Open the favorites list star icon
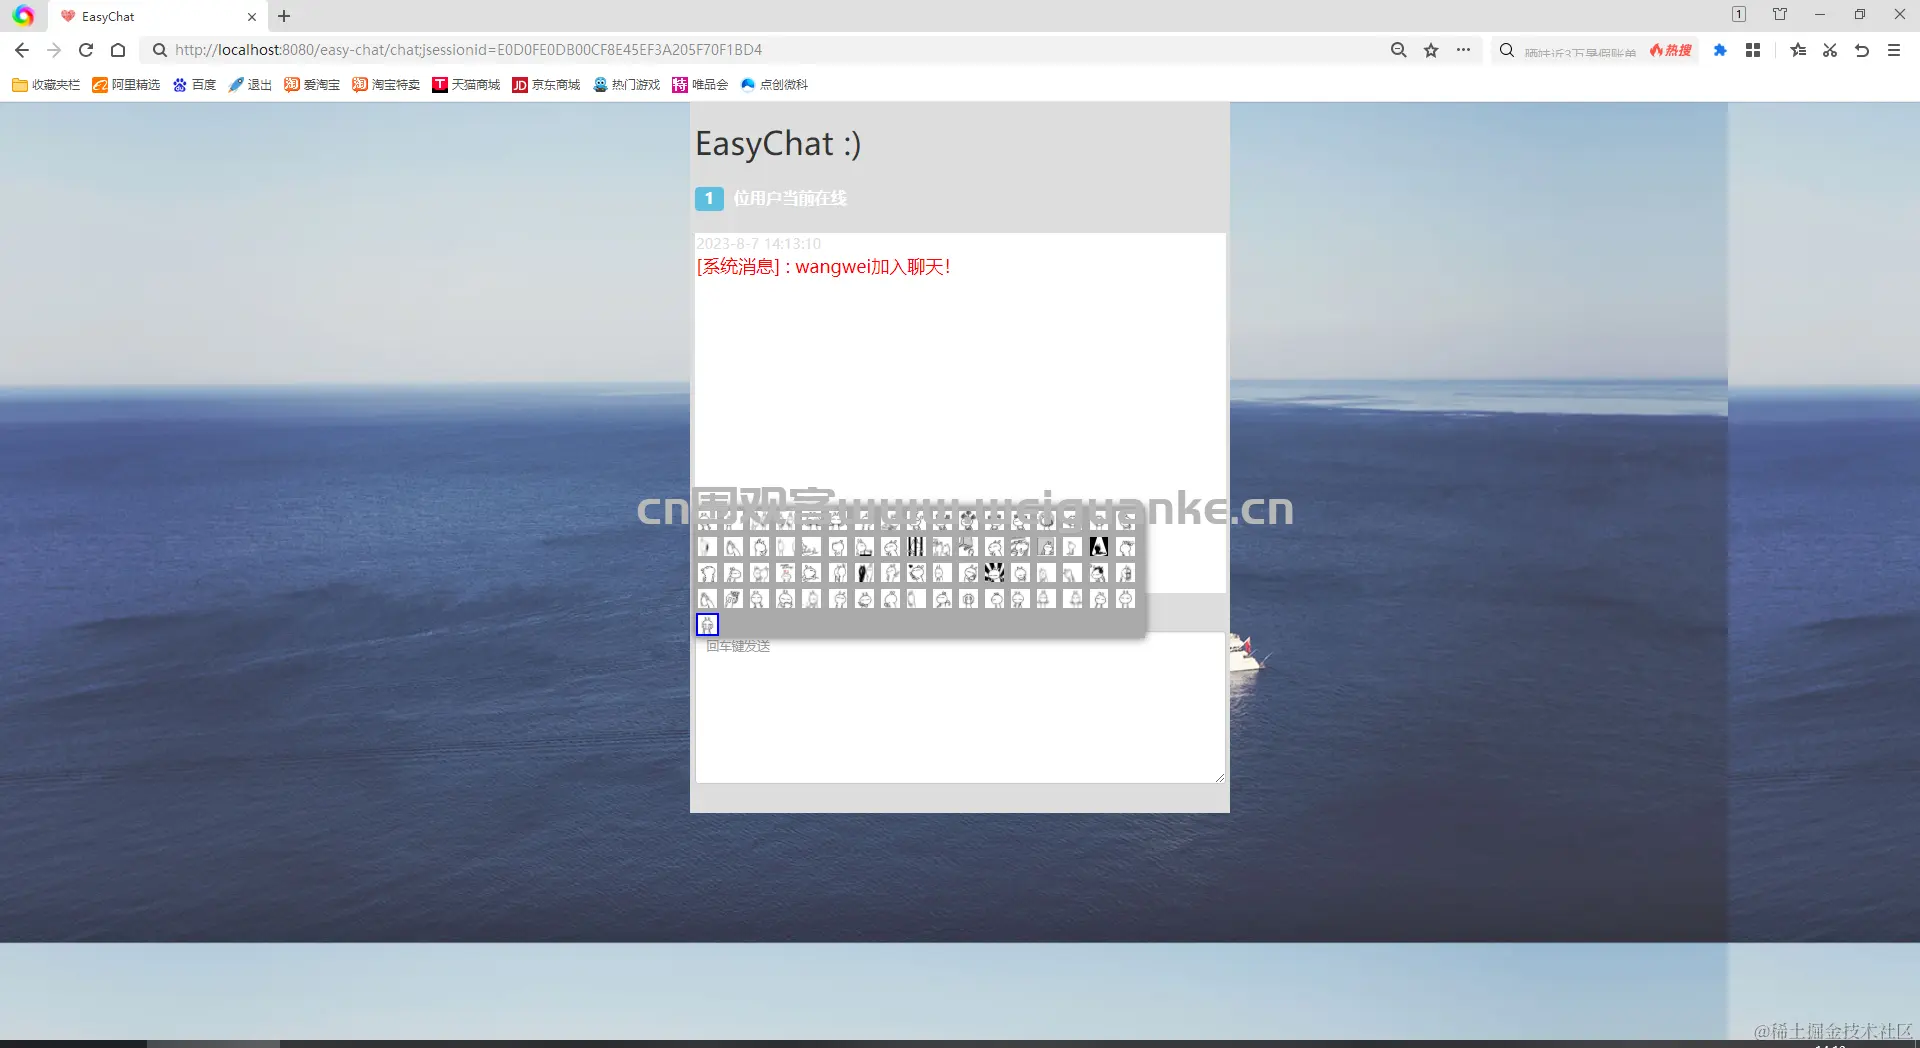This screenshot has height=1048, width=1920. click(x=1798, y=50)
